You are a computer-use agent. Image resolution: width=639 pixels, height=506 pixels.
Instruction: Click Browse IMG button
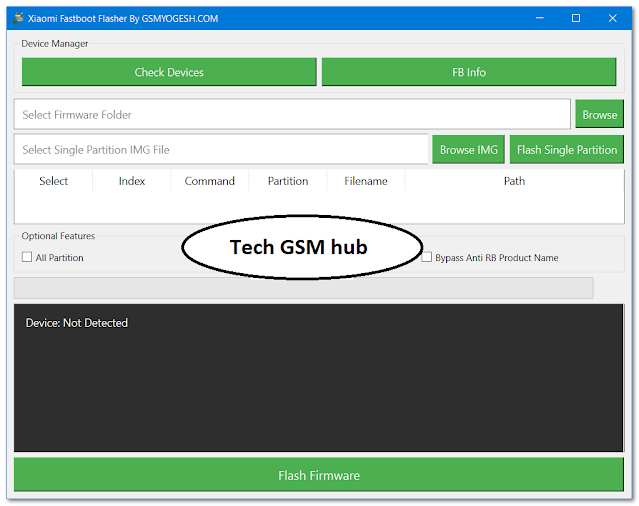468,150
